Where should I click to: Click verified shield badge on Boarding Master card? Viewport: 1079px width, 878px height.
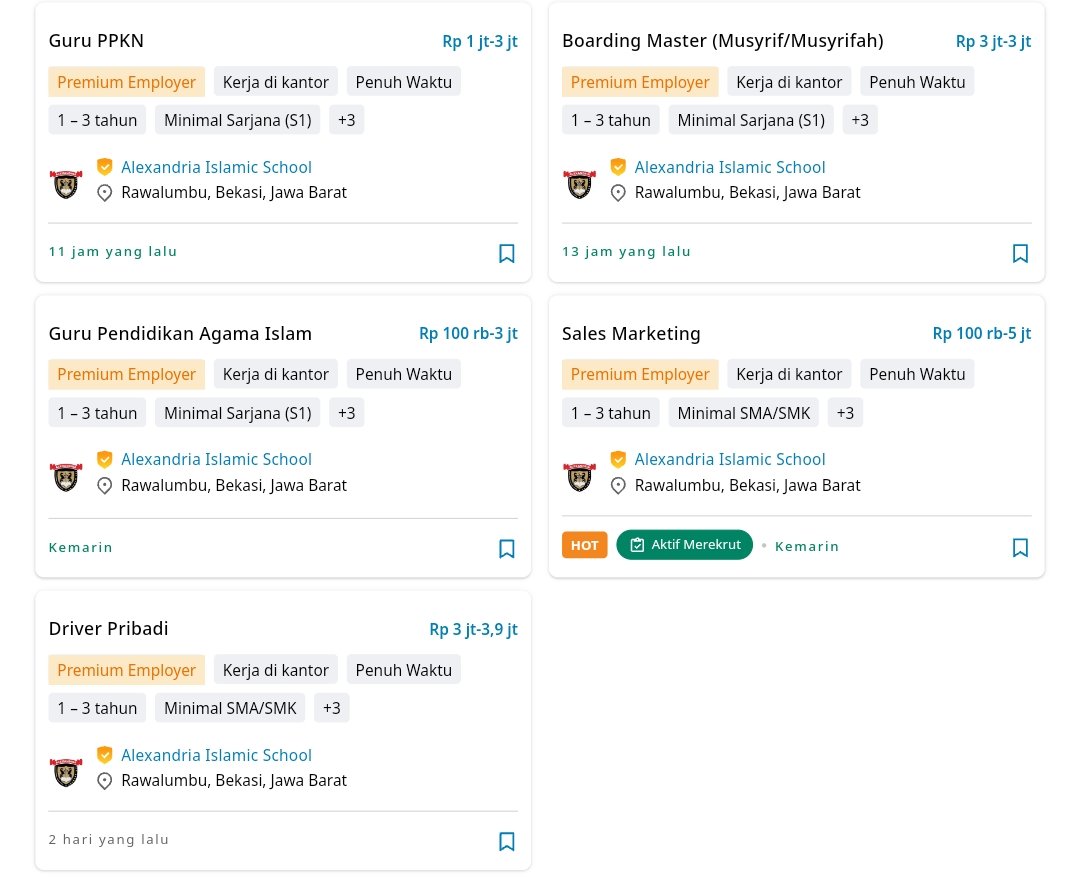(x=618, y=167)
